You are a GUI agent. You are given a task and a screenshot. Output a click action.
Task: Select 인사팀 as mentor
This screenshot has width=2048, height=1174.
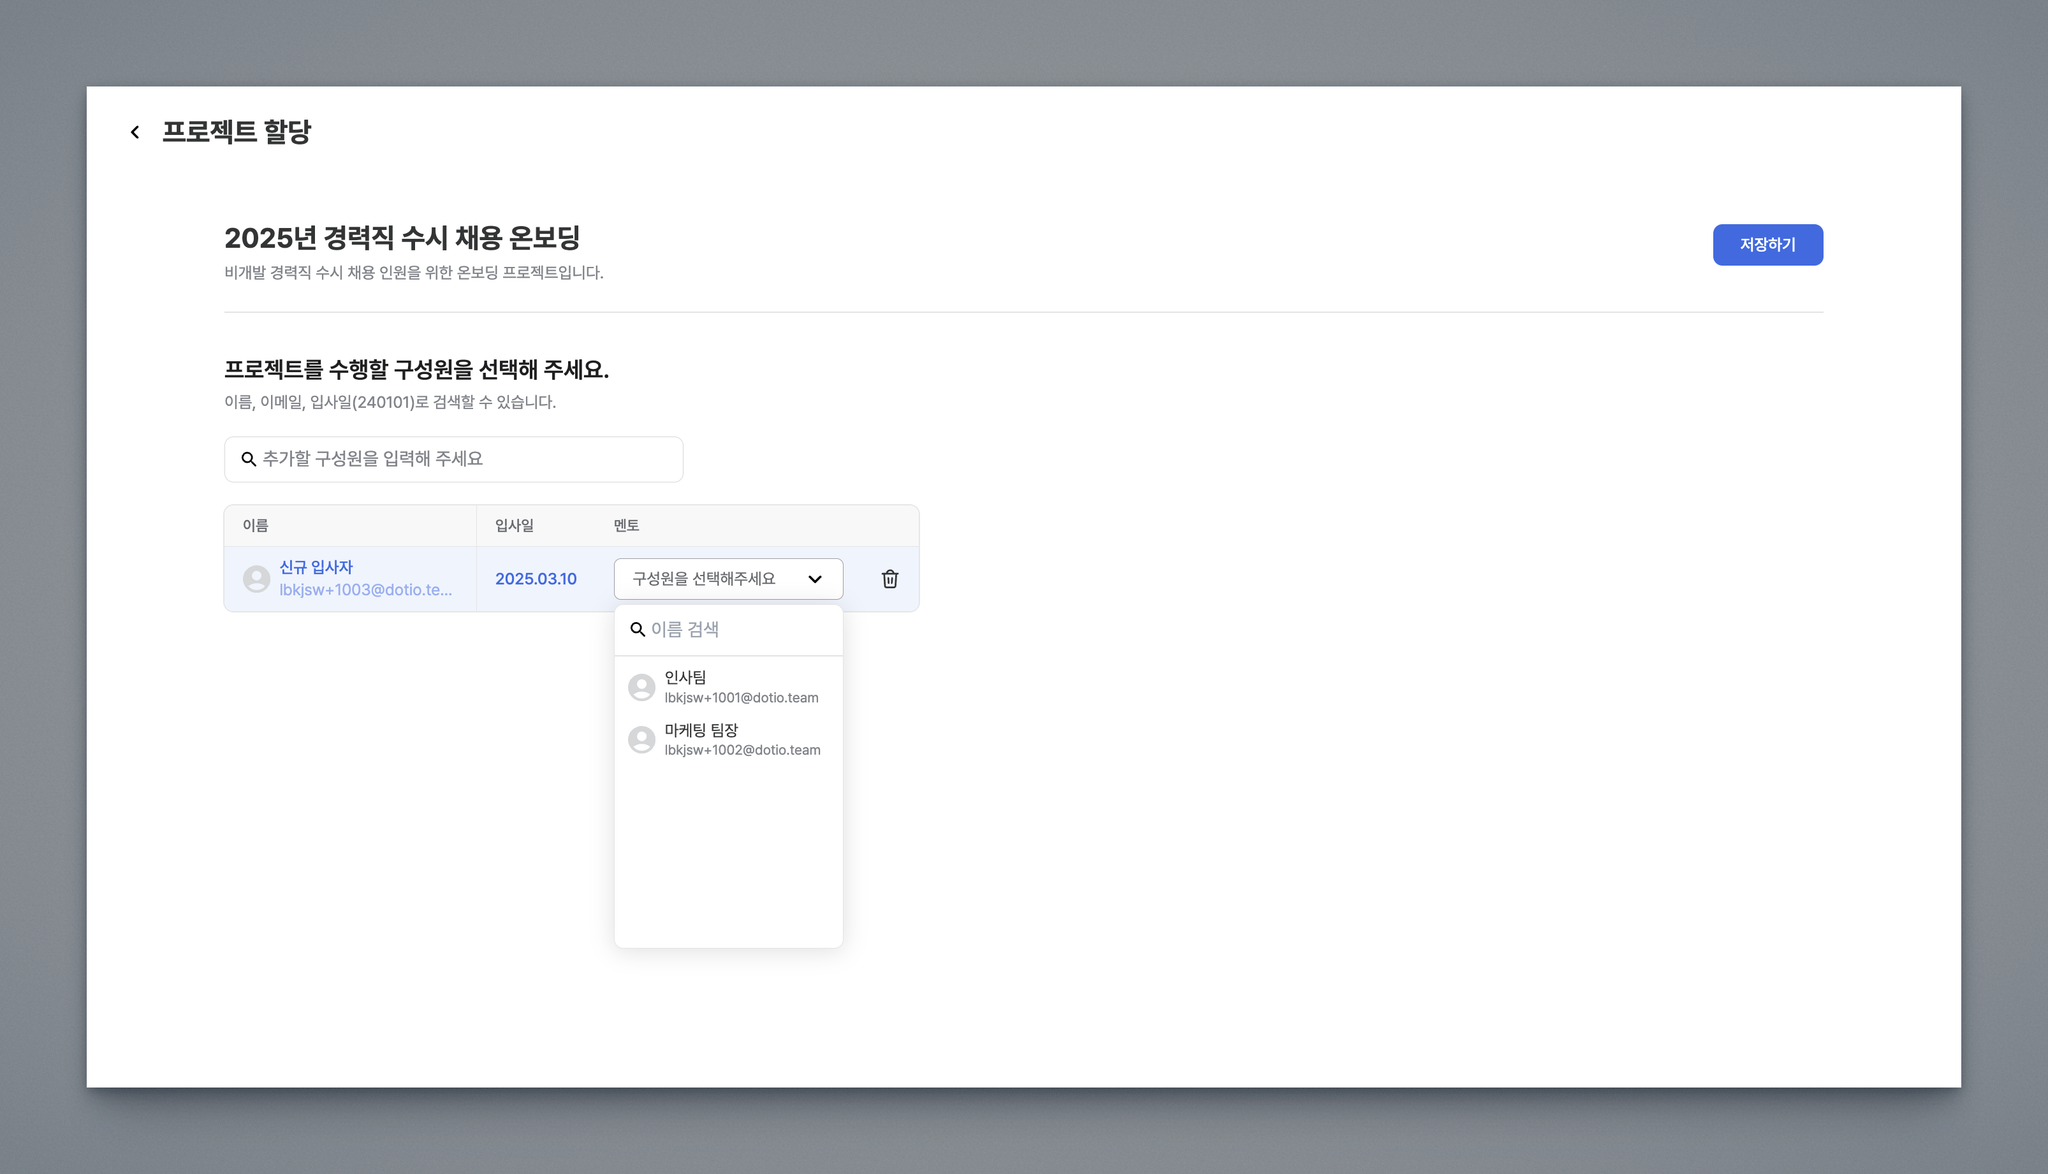[x=728, y=687]
